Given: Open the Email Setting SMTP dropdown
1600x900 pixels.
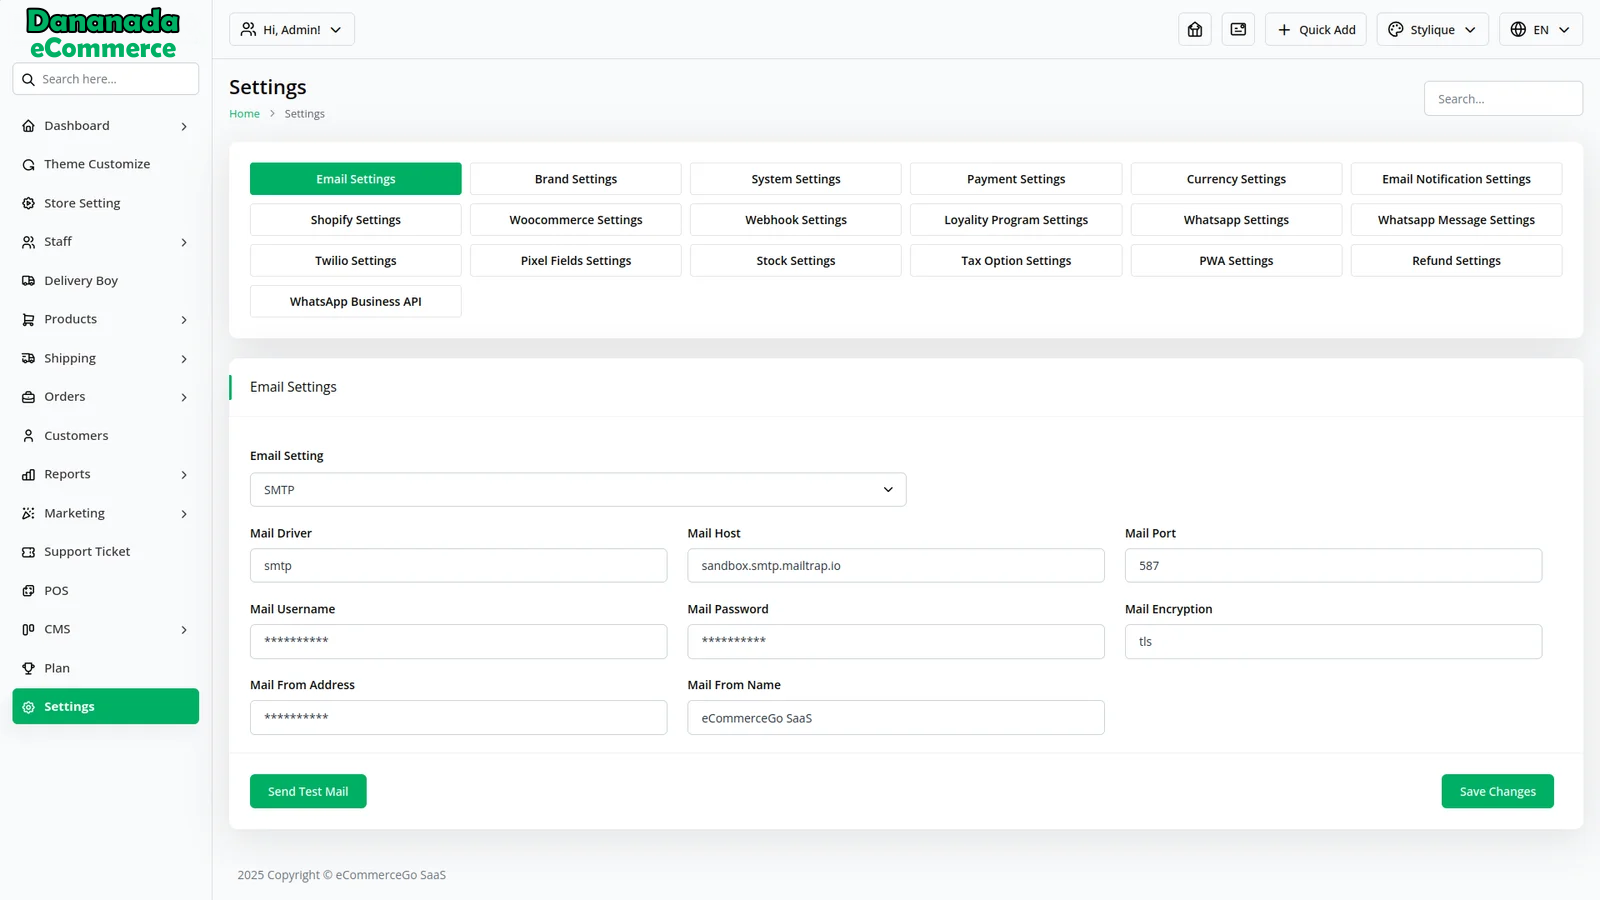Looking at the screenshot, I should point(578,490).
